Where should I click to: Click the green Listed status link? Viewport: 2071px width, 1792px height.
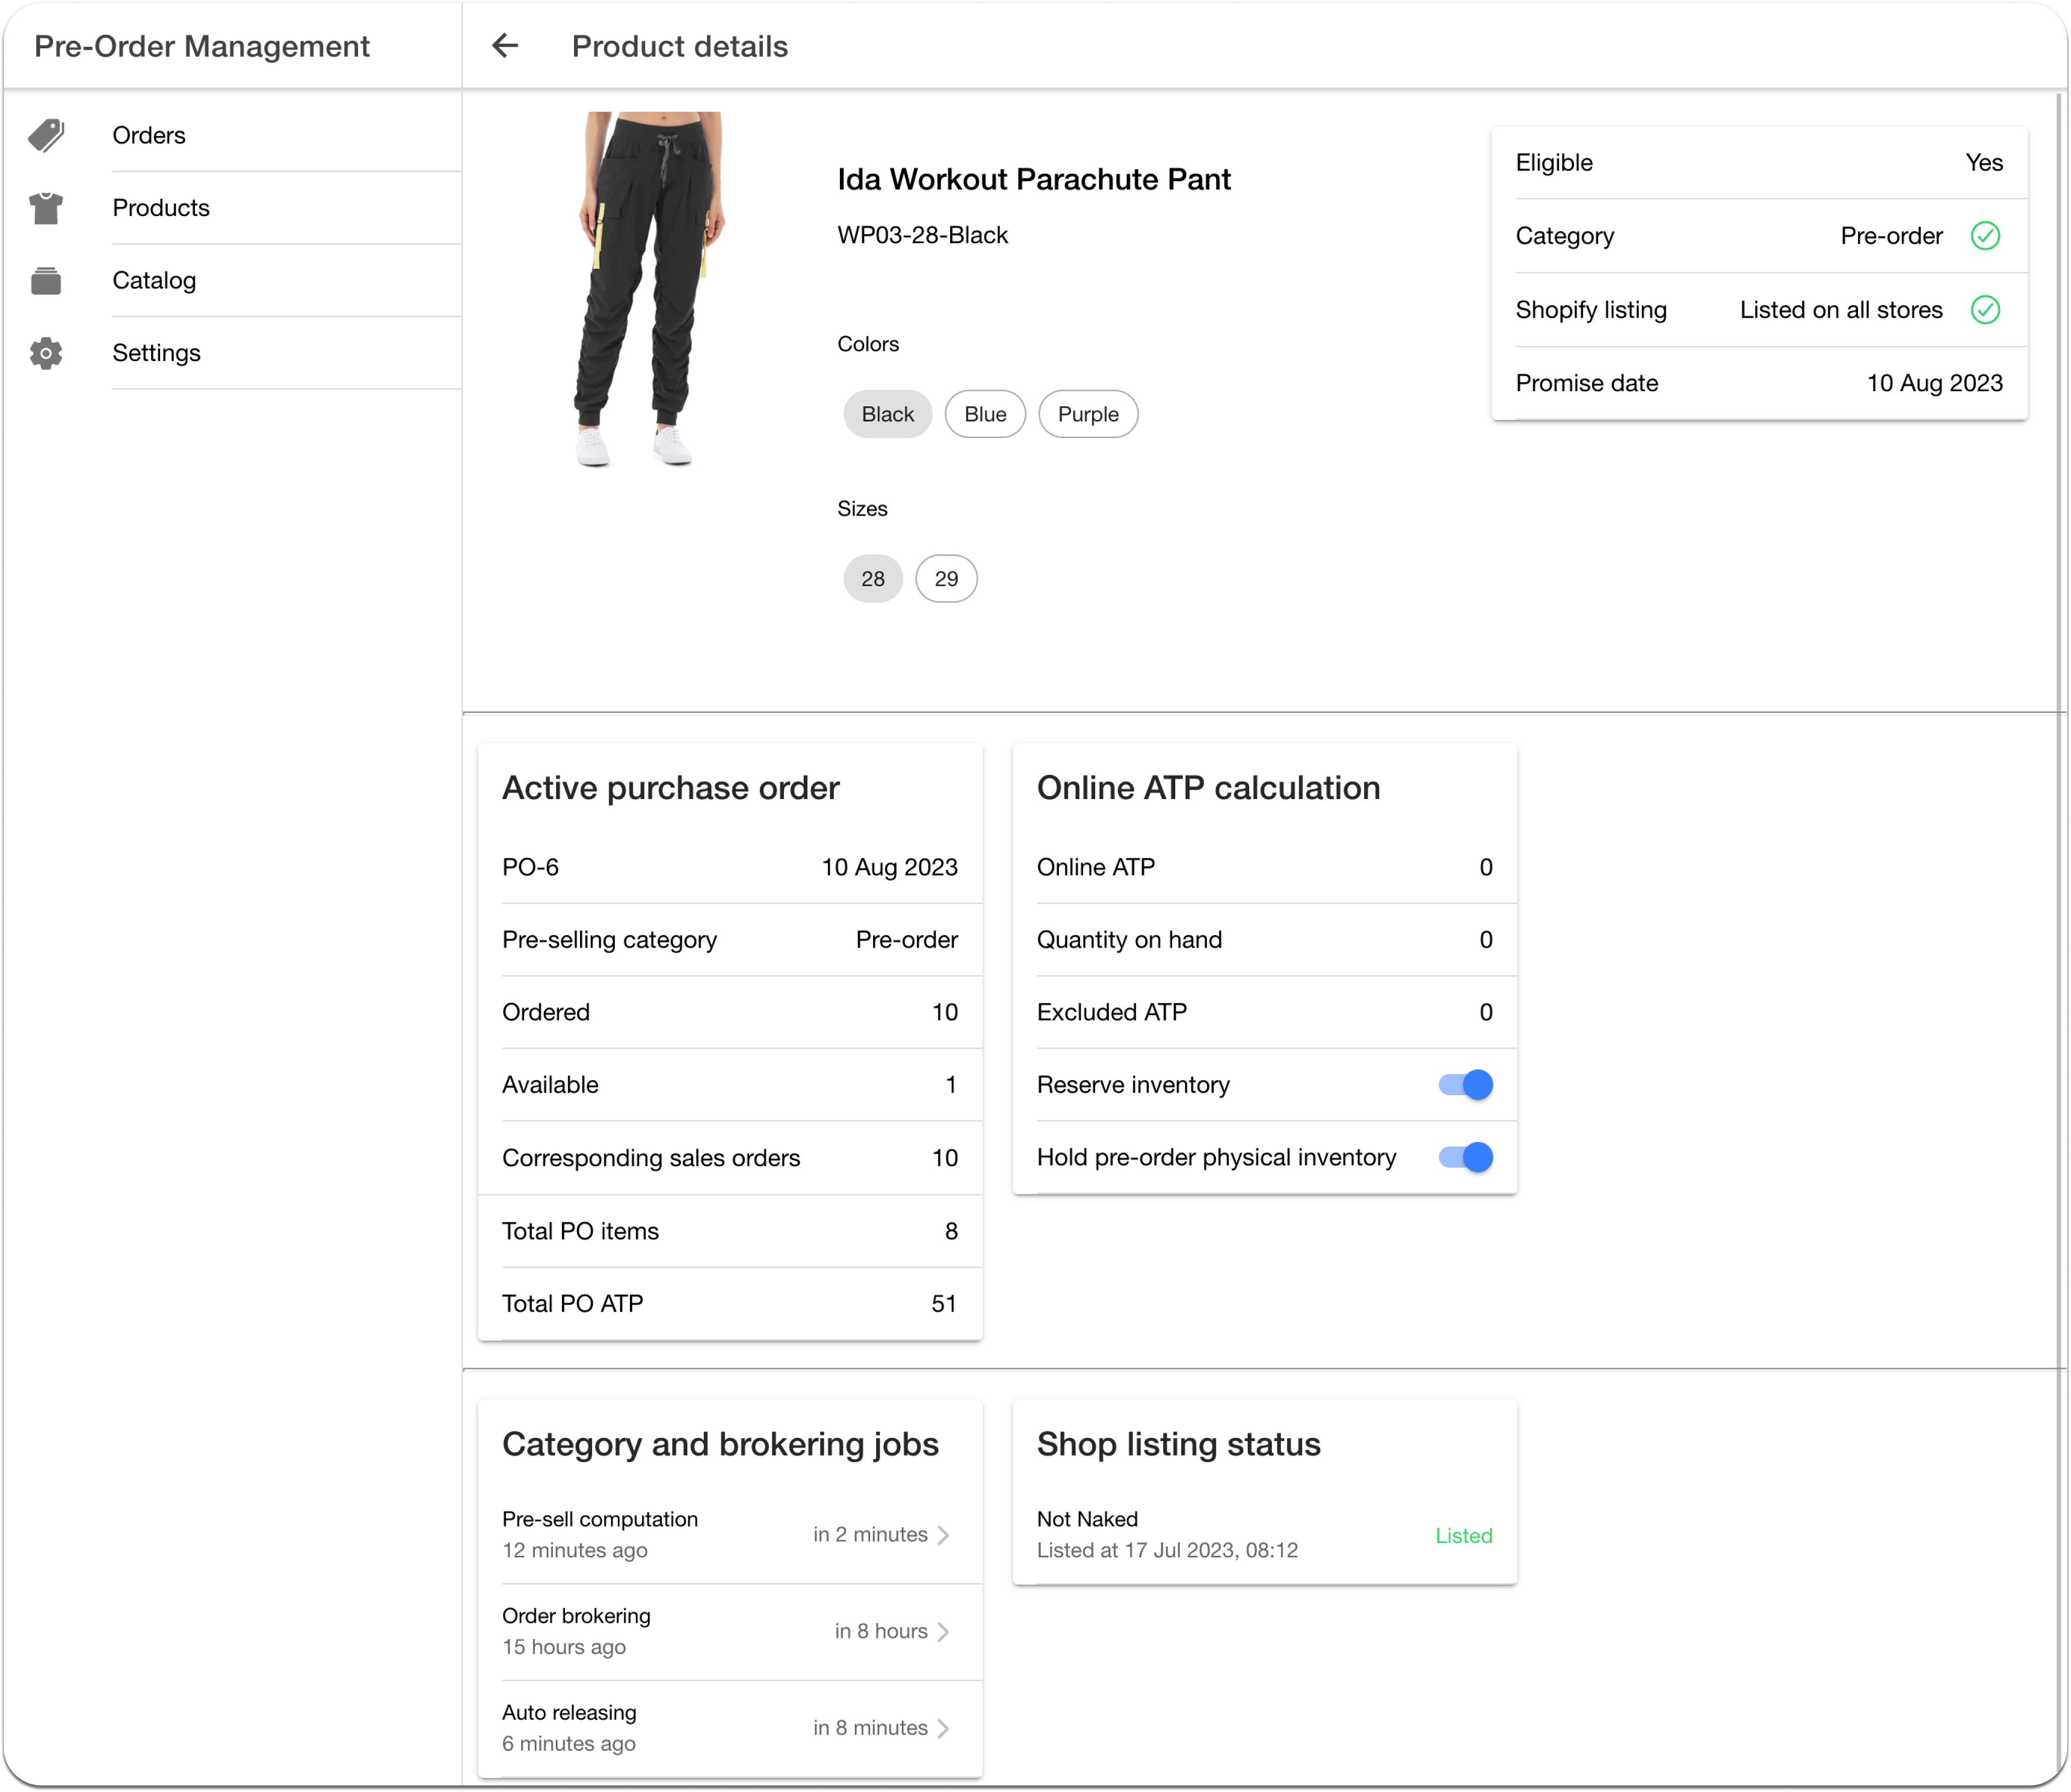(x=1463, y=1535)
